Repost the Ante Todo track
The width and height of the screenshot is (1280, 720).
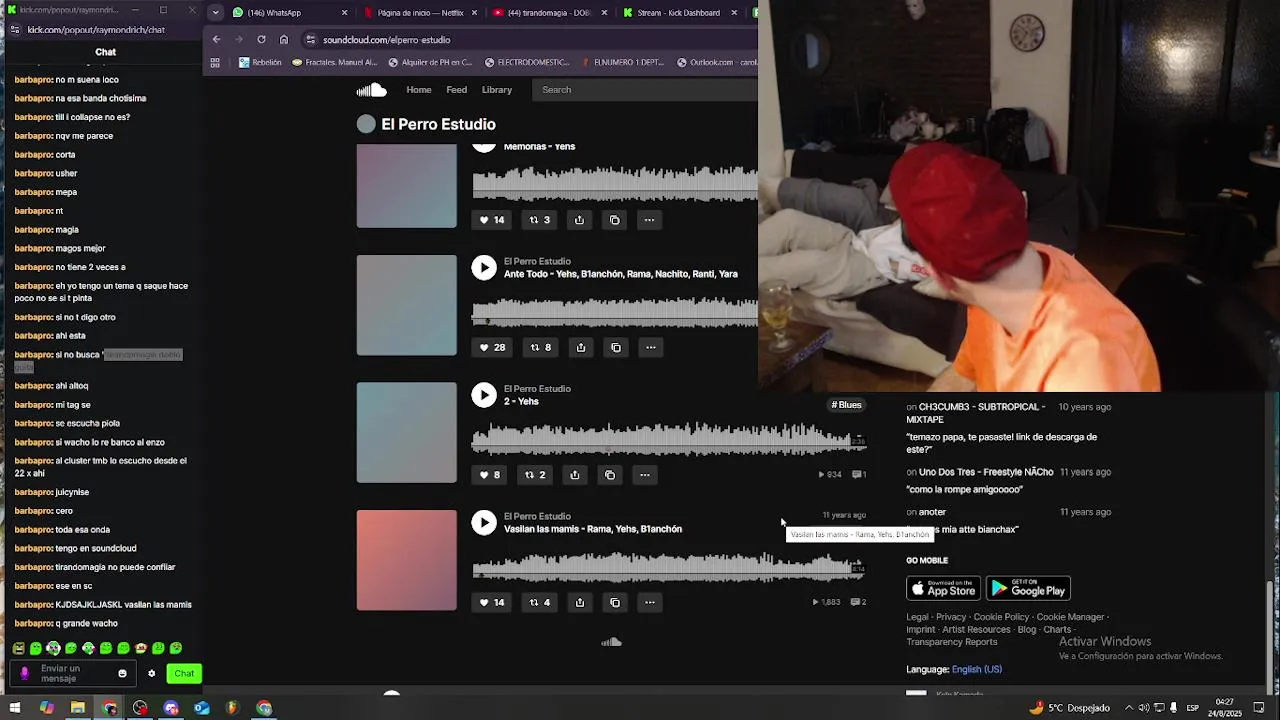(540, 347)
